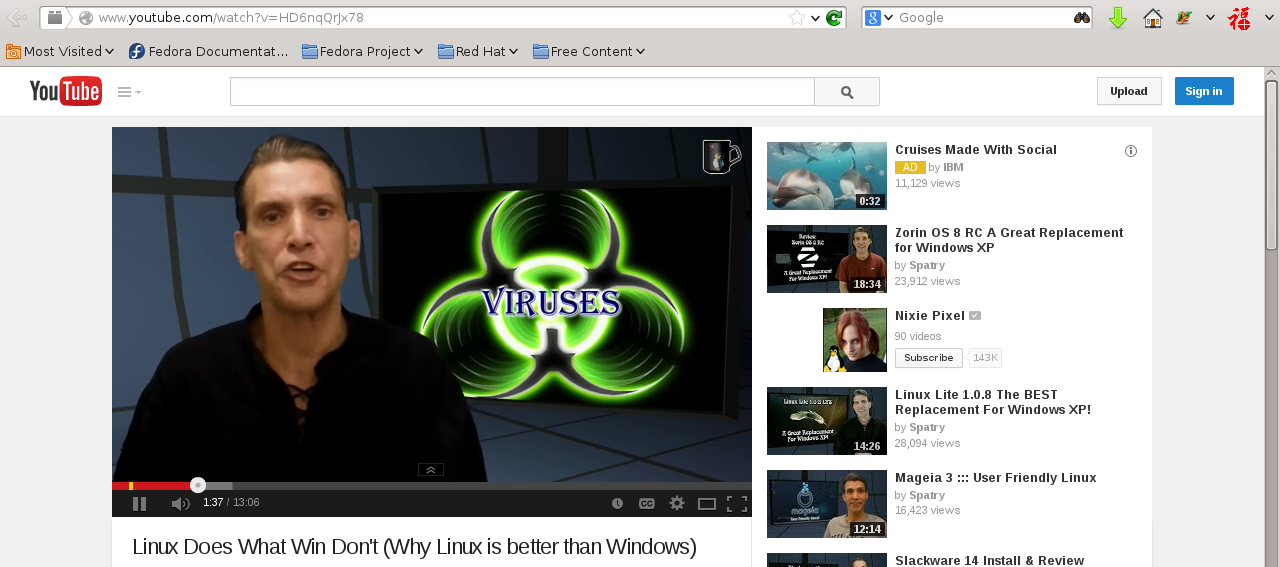This screenshot has height=567, width=1280.
Task: Click the yellow ad marker on the progress bar
Action: pos(131,486)
